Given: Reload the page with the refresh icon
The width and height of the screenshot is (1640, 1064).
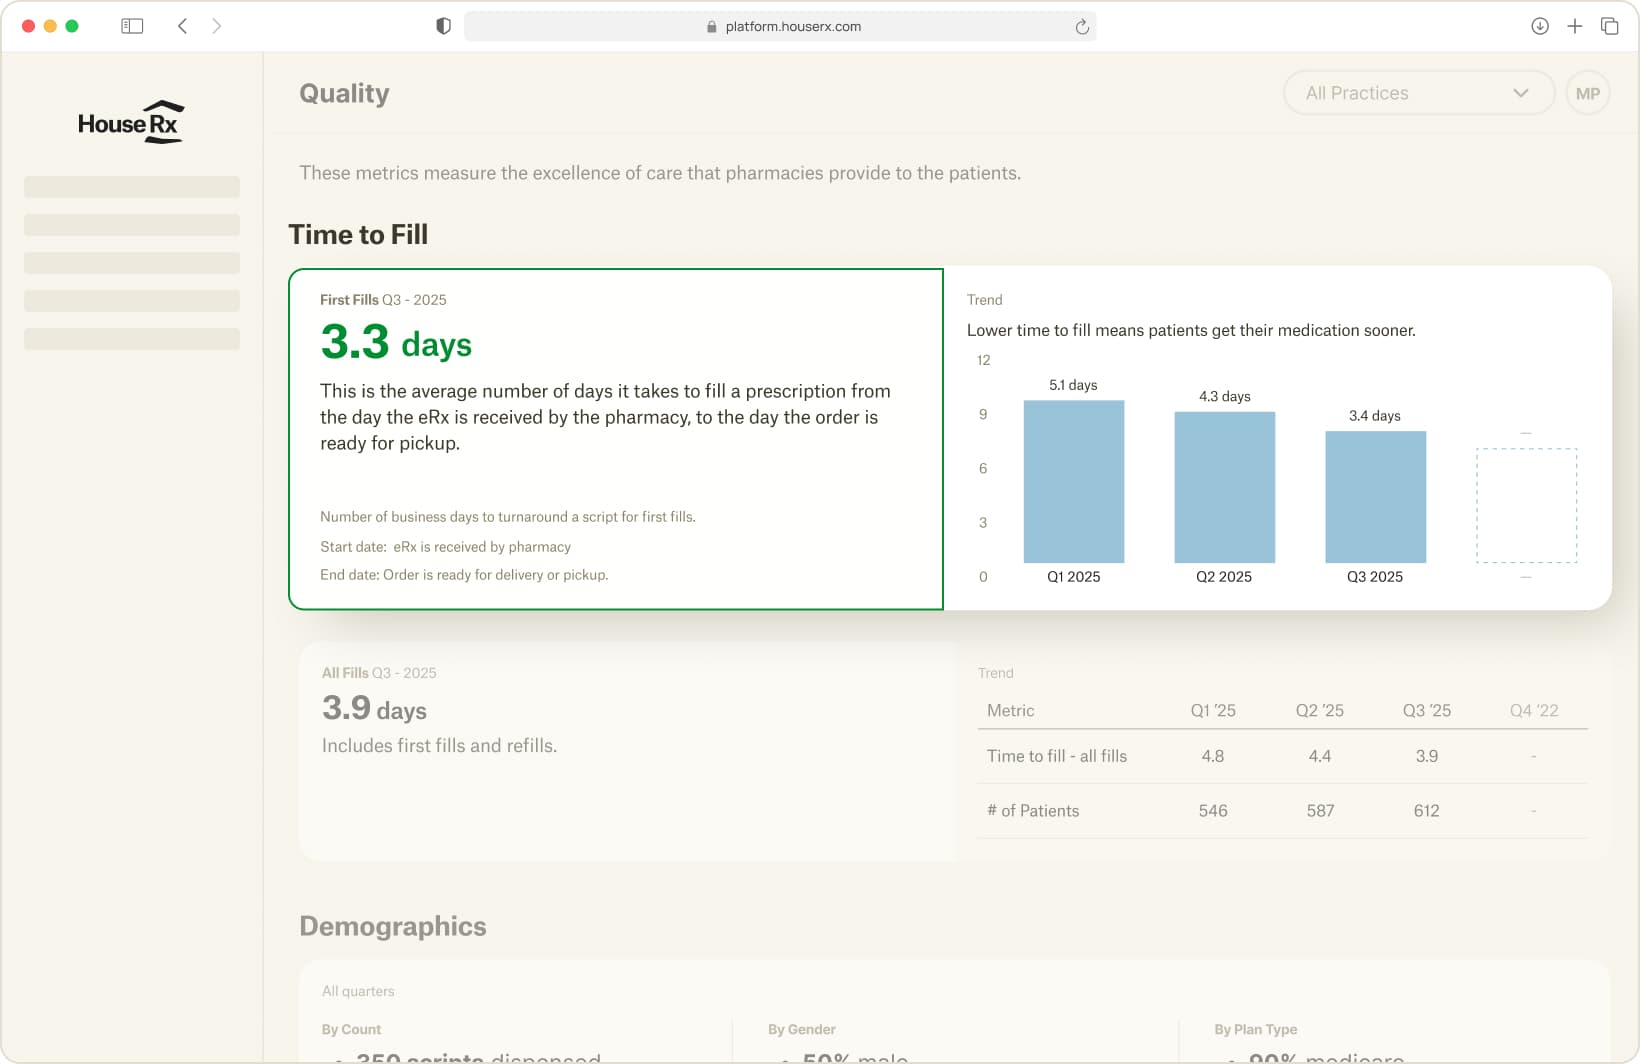Looking at the screenshot, I should 1081,27.
